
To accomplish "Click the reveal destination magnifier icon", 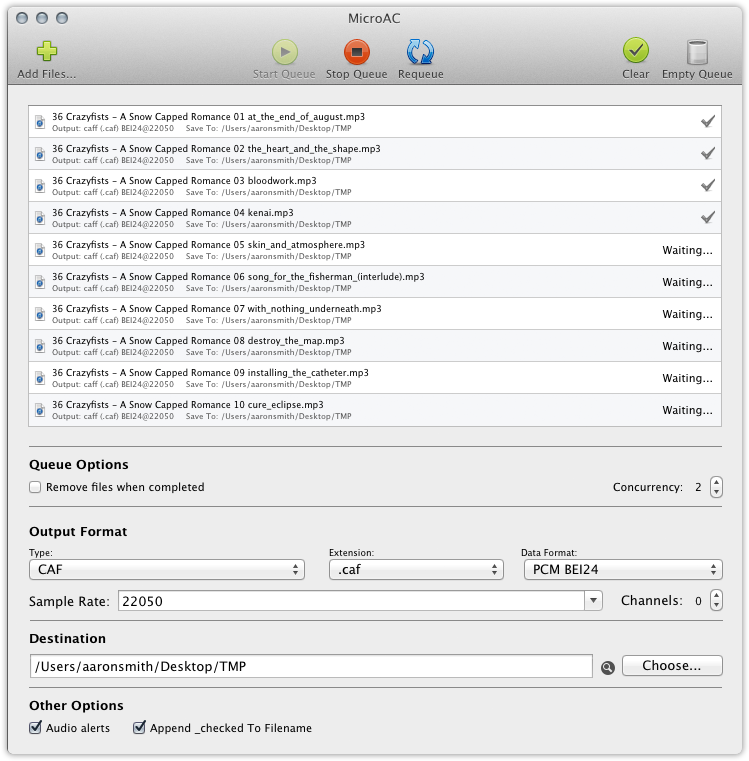I will (x=607, y=667).
